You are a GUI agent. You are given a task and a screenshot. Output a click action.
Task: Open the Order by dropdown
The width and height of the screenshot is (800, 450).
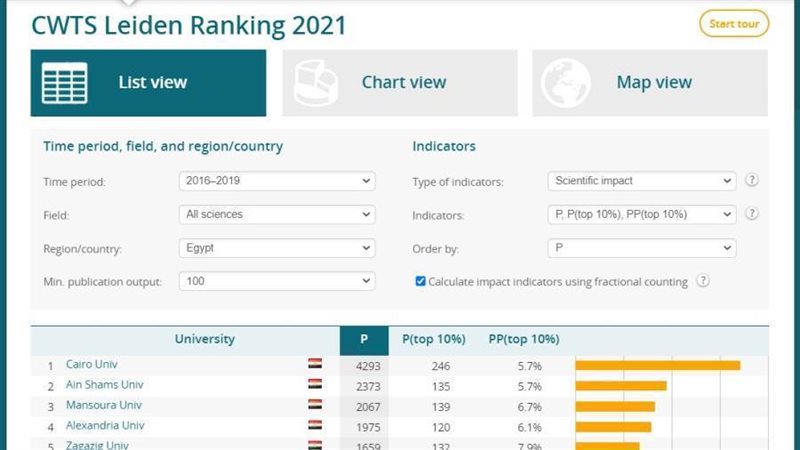(x=641, y=248)
